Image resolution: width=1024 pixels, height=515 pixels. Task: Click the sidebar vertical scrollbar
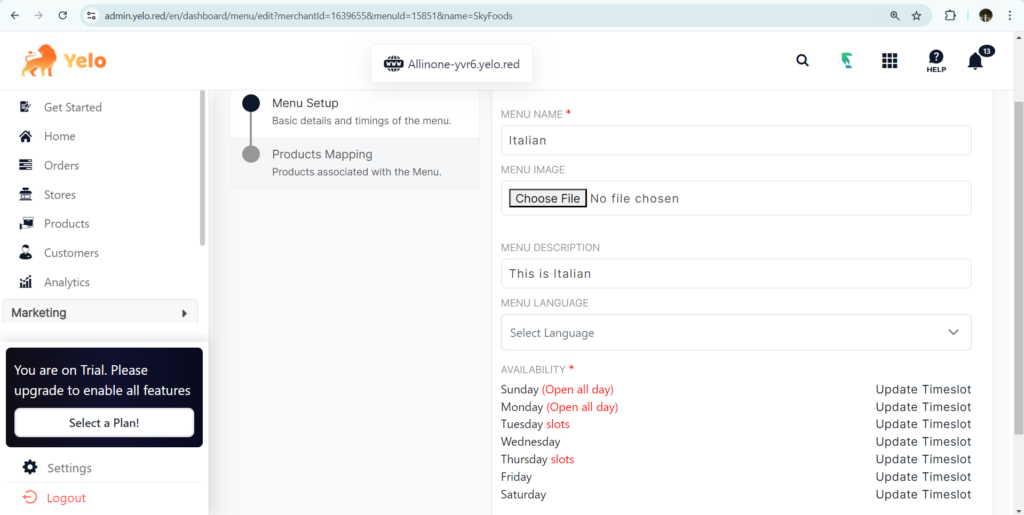pyautogui.click(x=202, y=168)
